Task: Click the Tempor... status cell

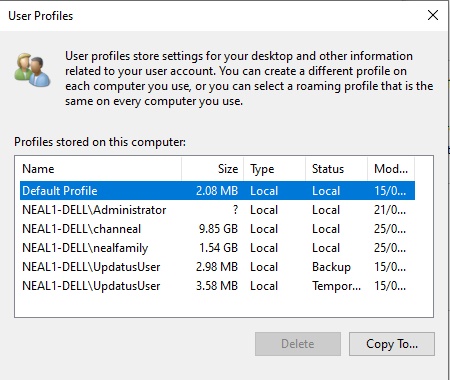Action: point(336,286)
